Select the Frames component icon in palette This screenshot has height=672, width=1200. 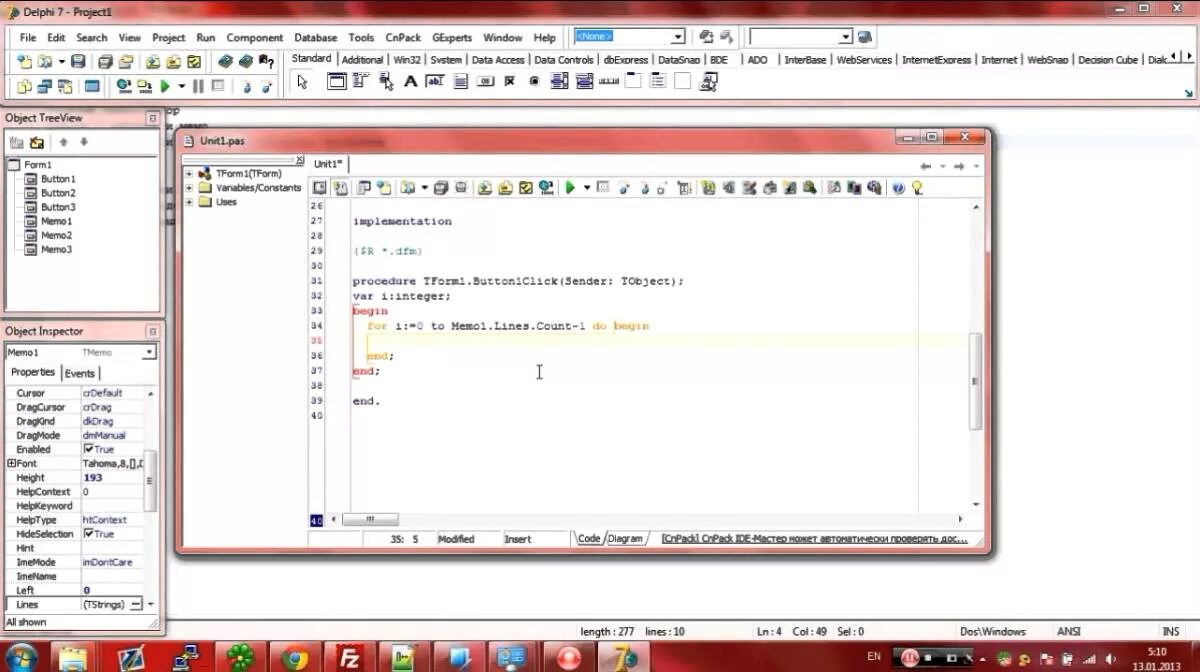click(x=336, y=82)
